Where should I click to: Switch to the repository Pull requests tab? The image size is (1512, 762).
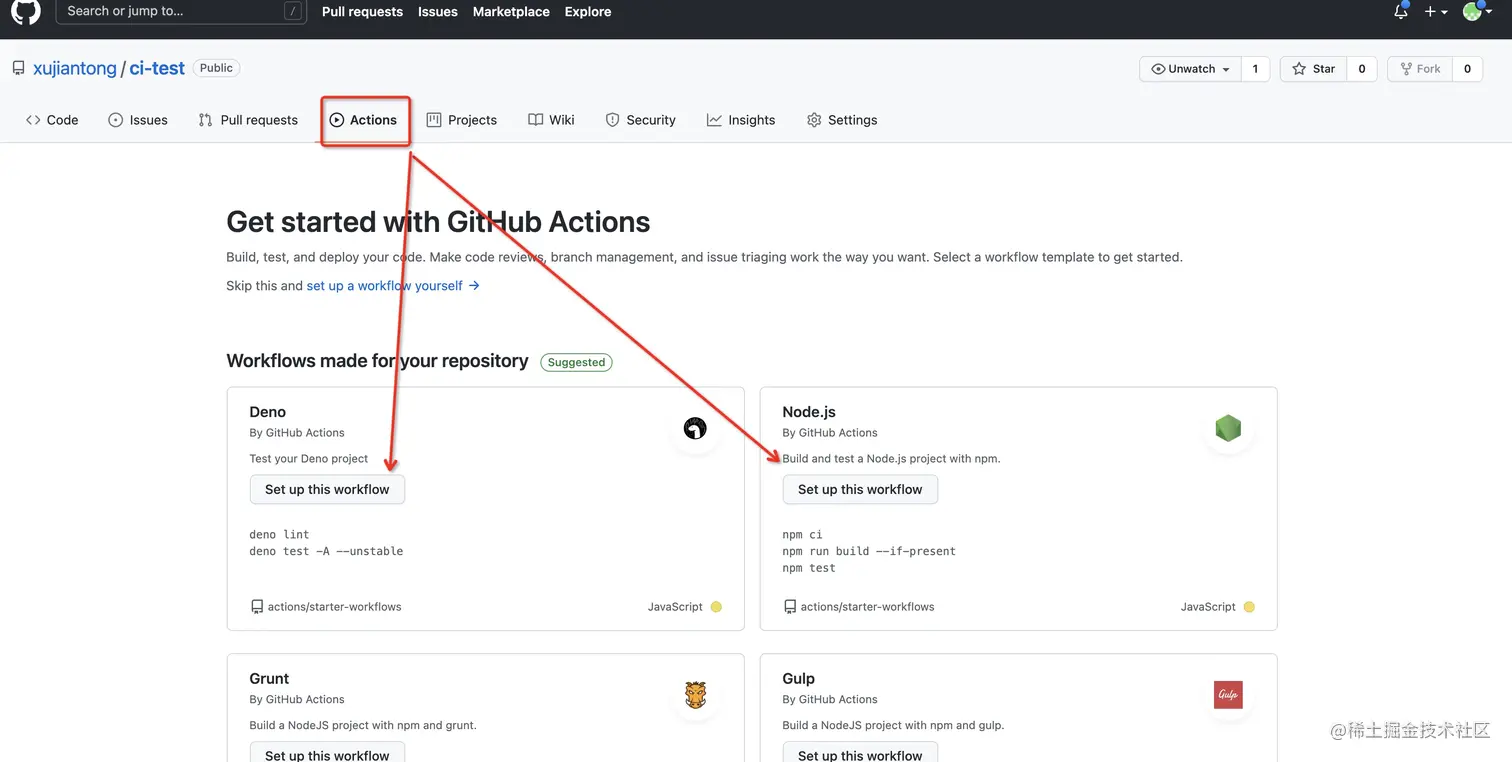click(248, 120)
